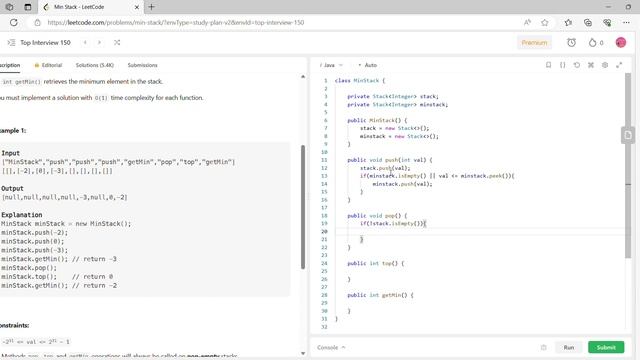This screenshot has height=360, width=640.
Task: Open the Submissions tab
Action: [x=142, y=65]
